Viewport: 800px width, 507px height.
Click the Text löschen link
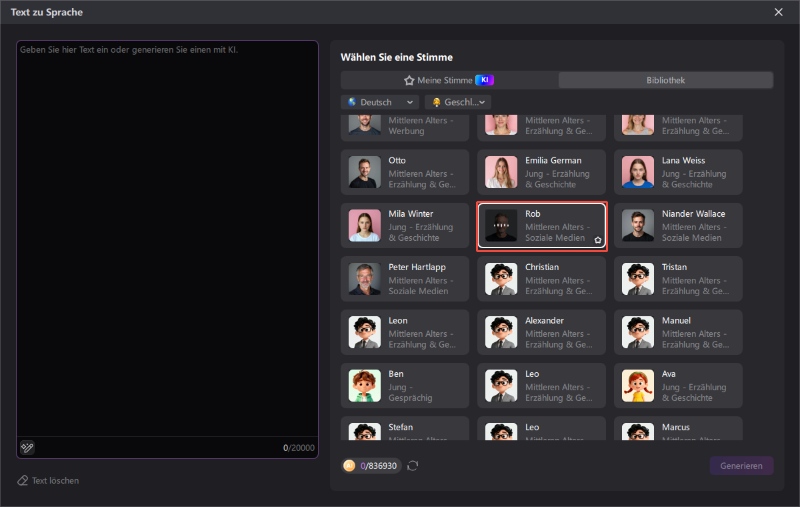click(54, 481)
